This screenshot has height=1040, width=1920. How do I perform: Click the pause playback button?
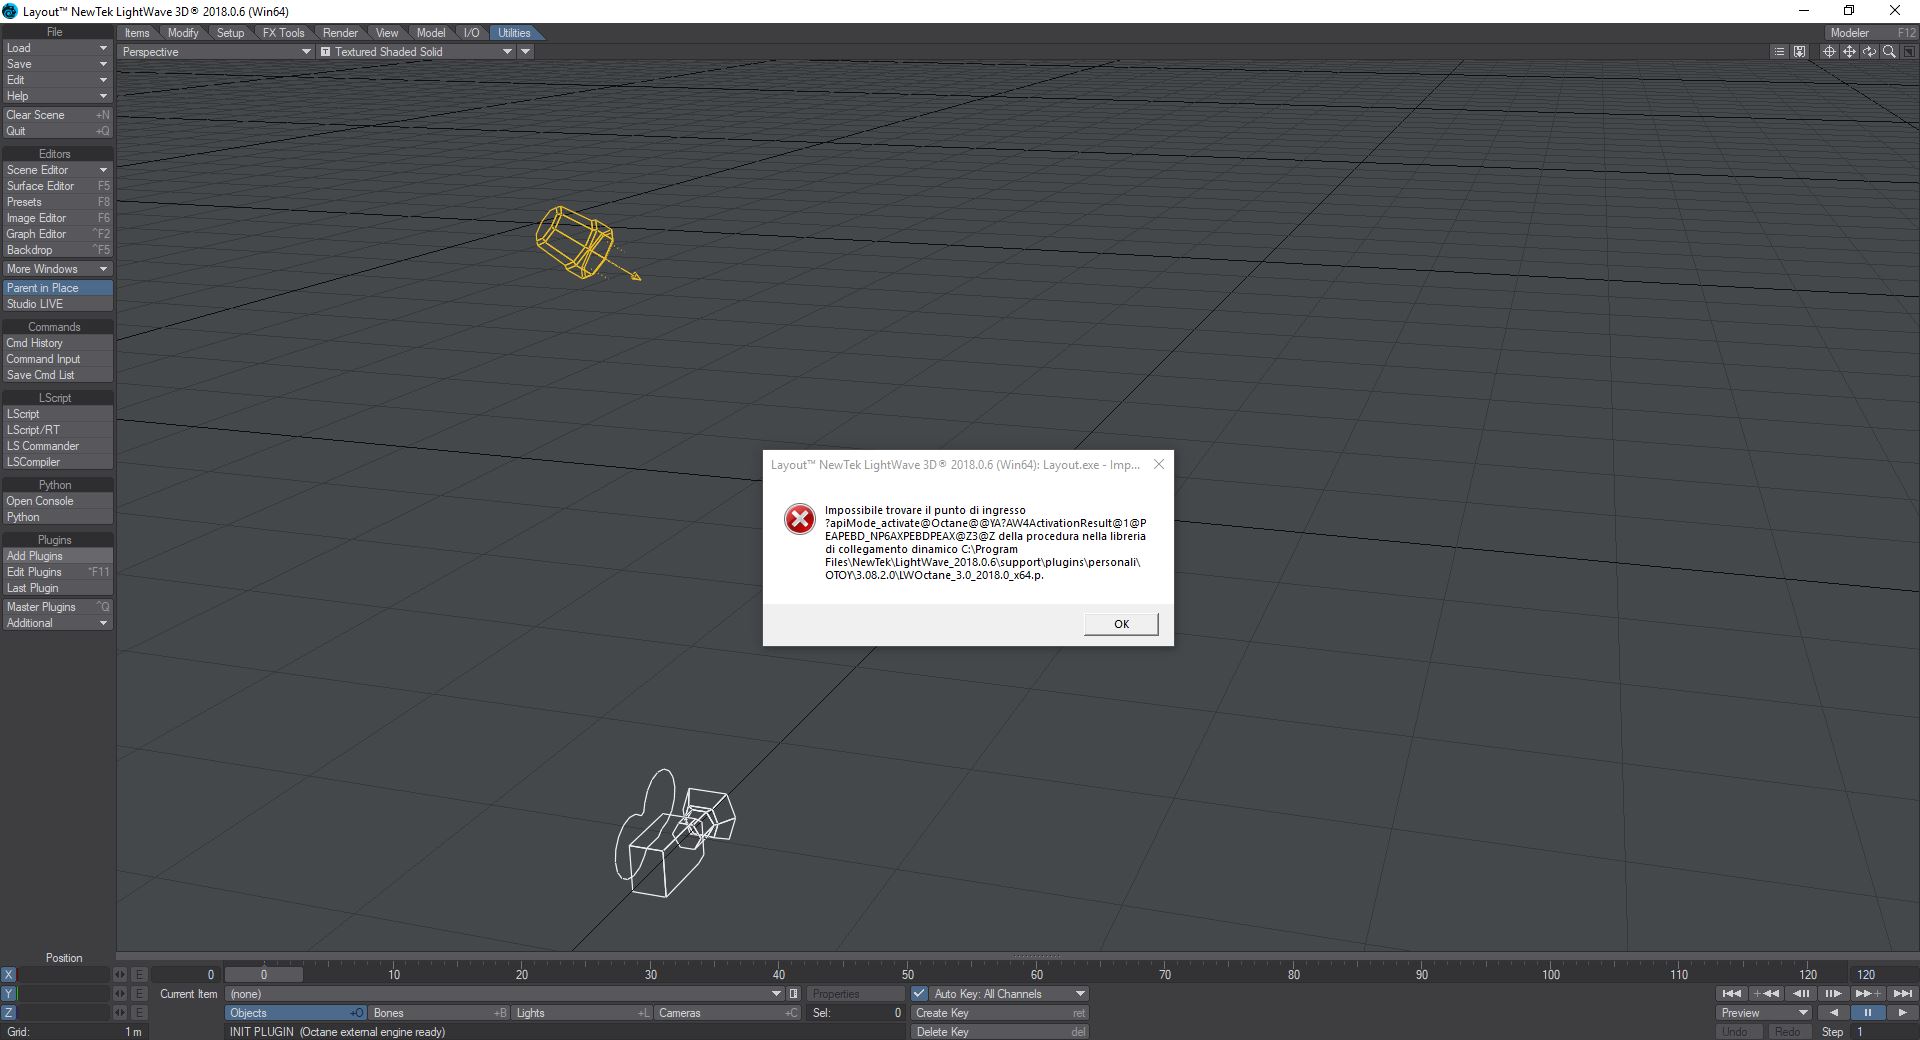click(x=1868, y=1013)
